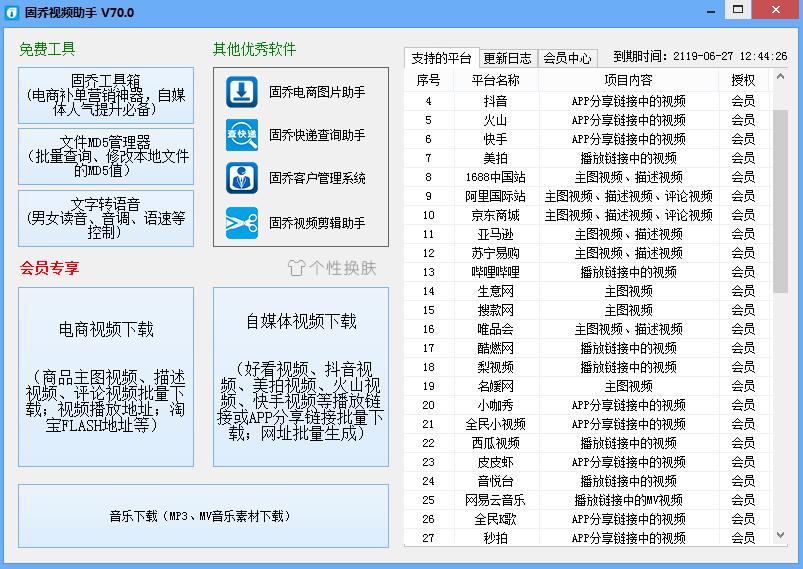Open 固乔客户管理系统 software link
Image resolution: width=803 pixels, height=569 pixels.
(x=317, y=178)
